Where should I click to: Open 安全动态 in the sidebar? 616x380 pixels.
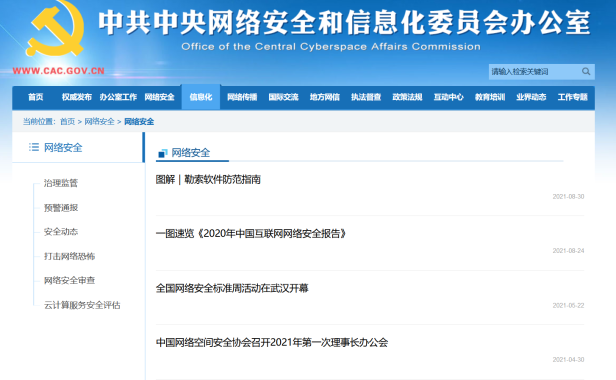point(61,232)
